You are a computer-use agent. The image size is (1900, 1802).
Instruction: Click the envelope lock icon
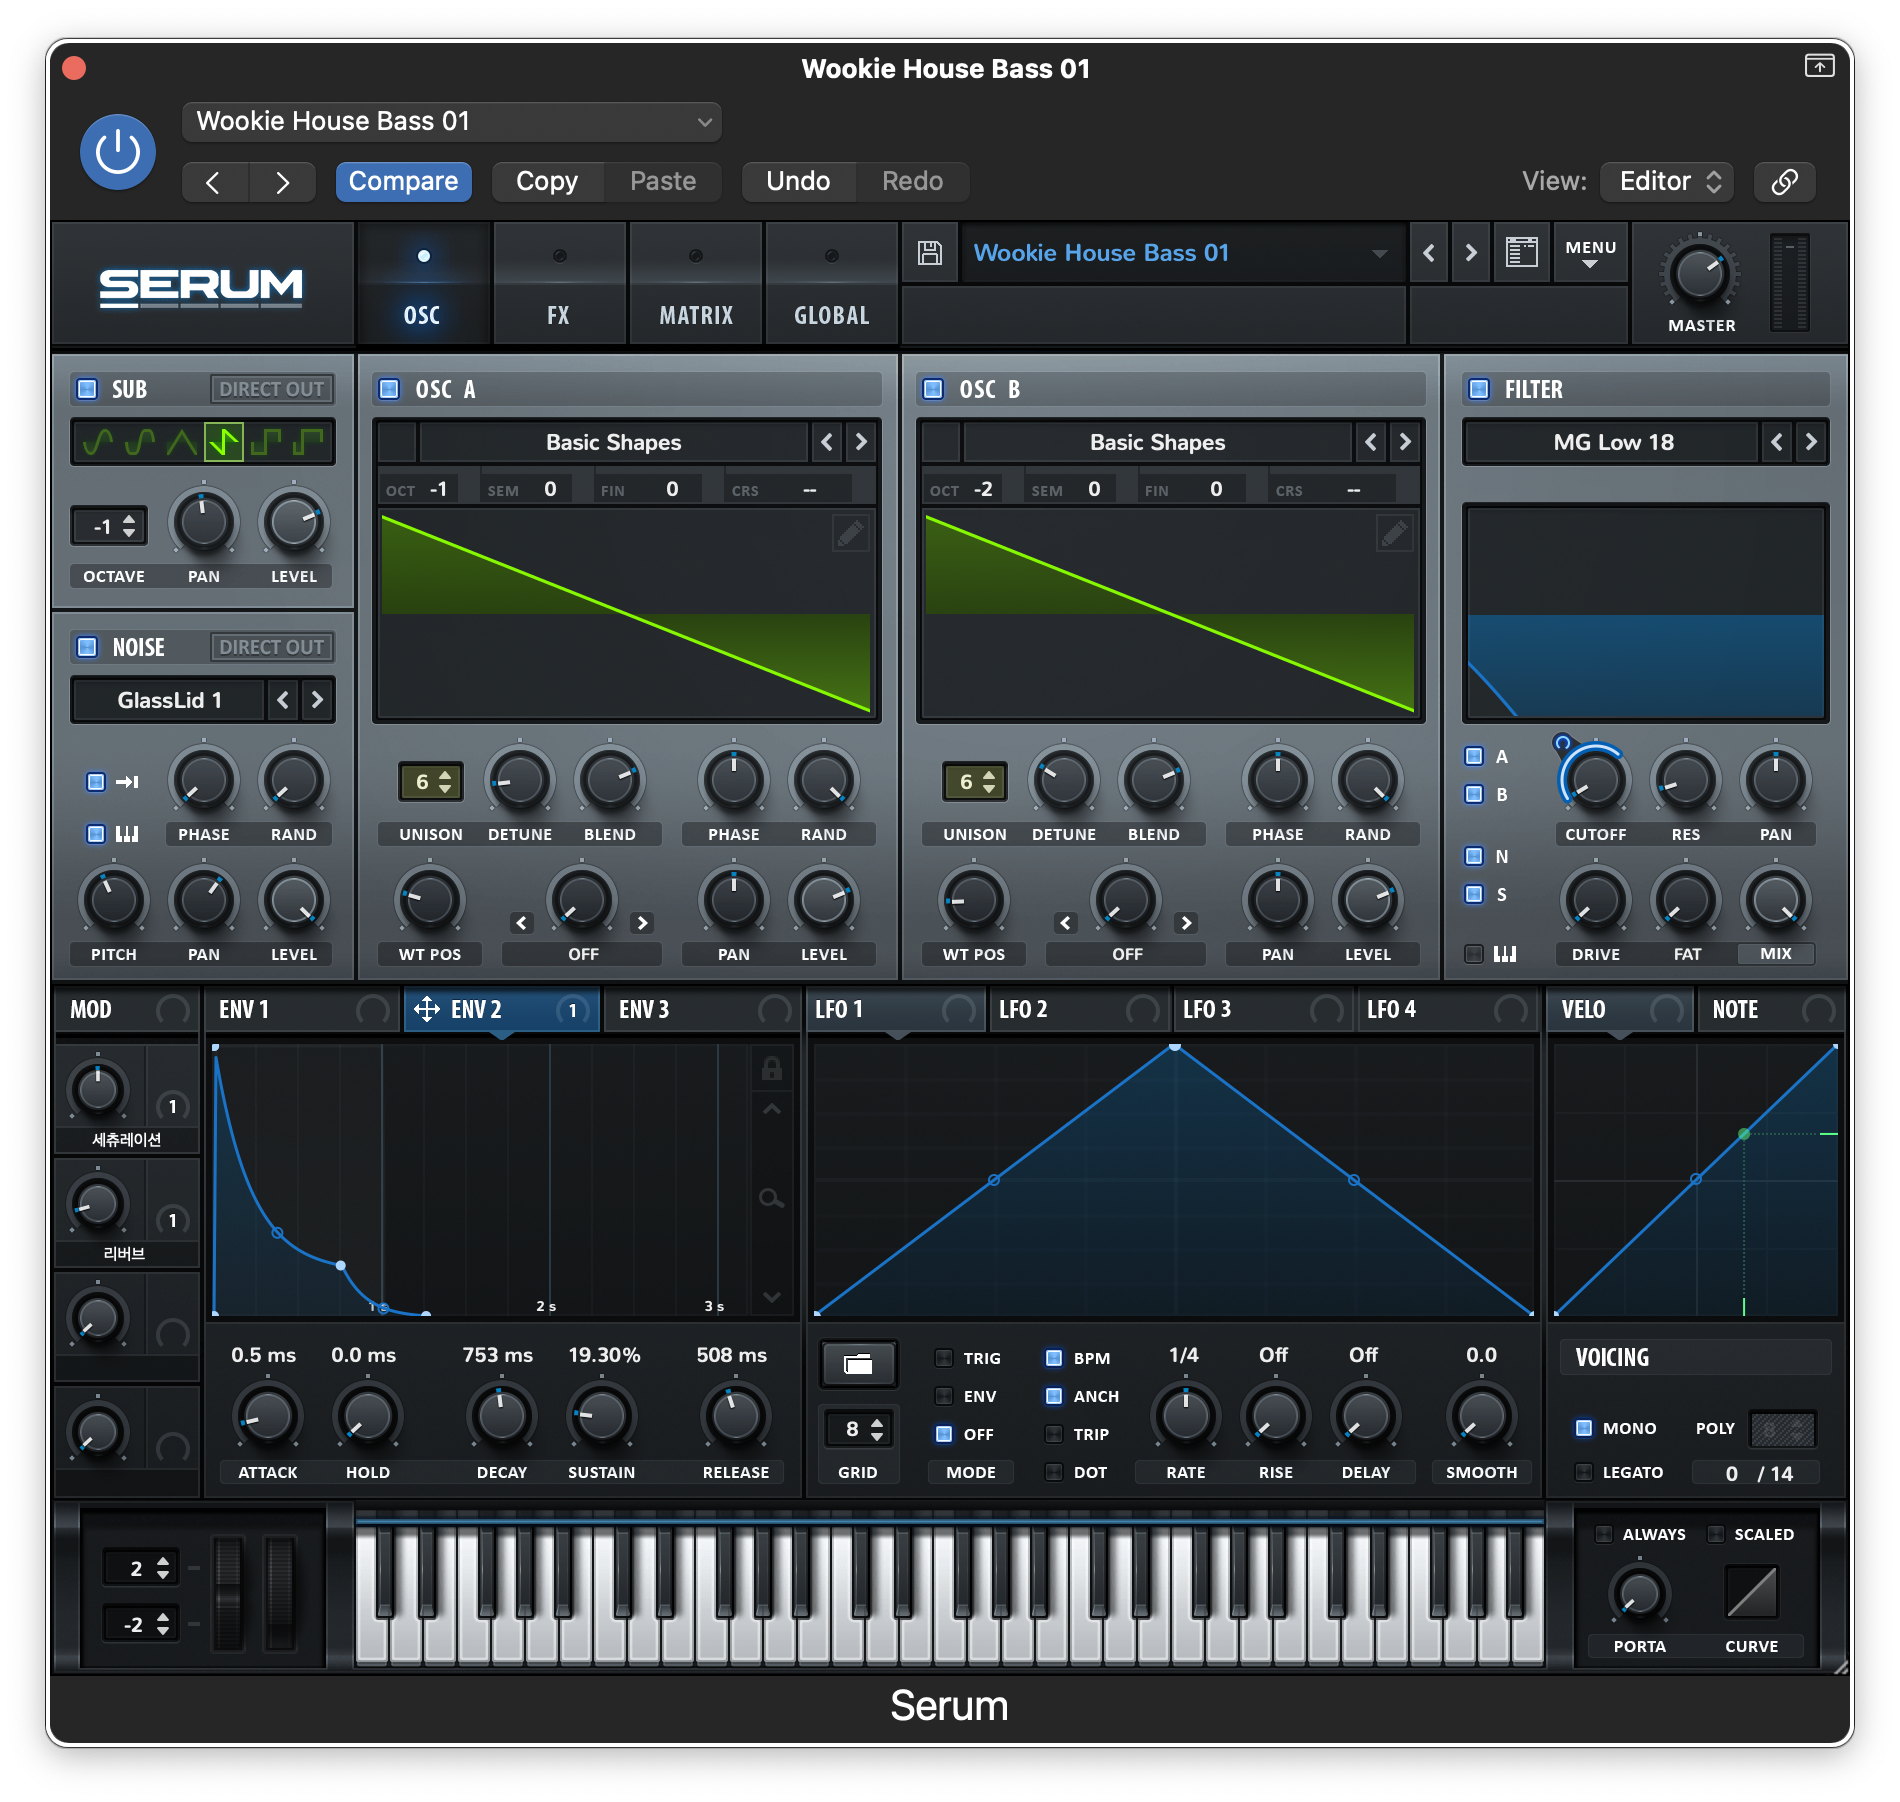coord(771,1069)
